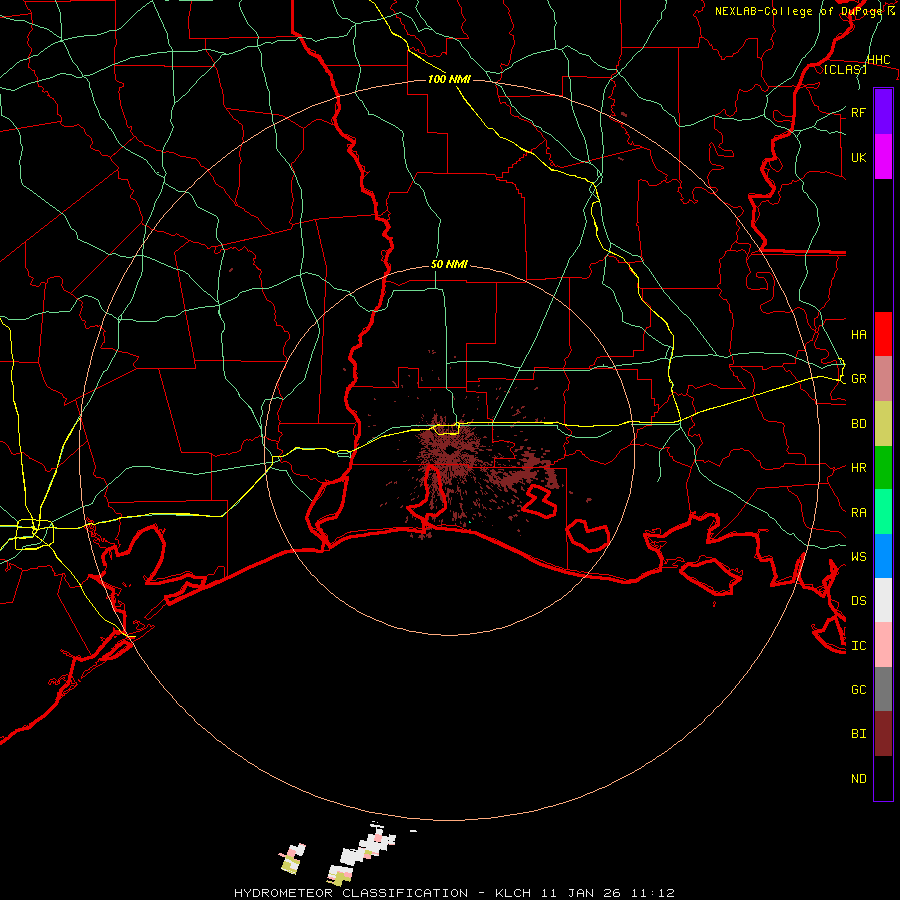Click the IC legend label

coord(858,646)
